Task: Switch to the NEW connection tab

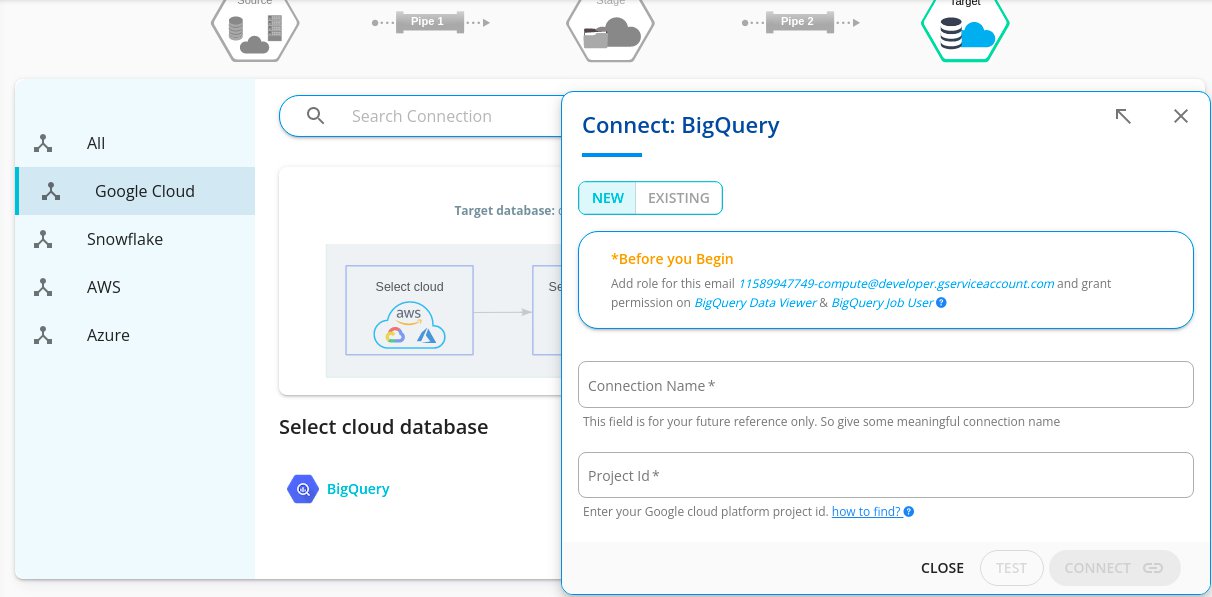Action: point(608,198)
